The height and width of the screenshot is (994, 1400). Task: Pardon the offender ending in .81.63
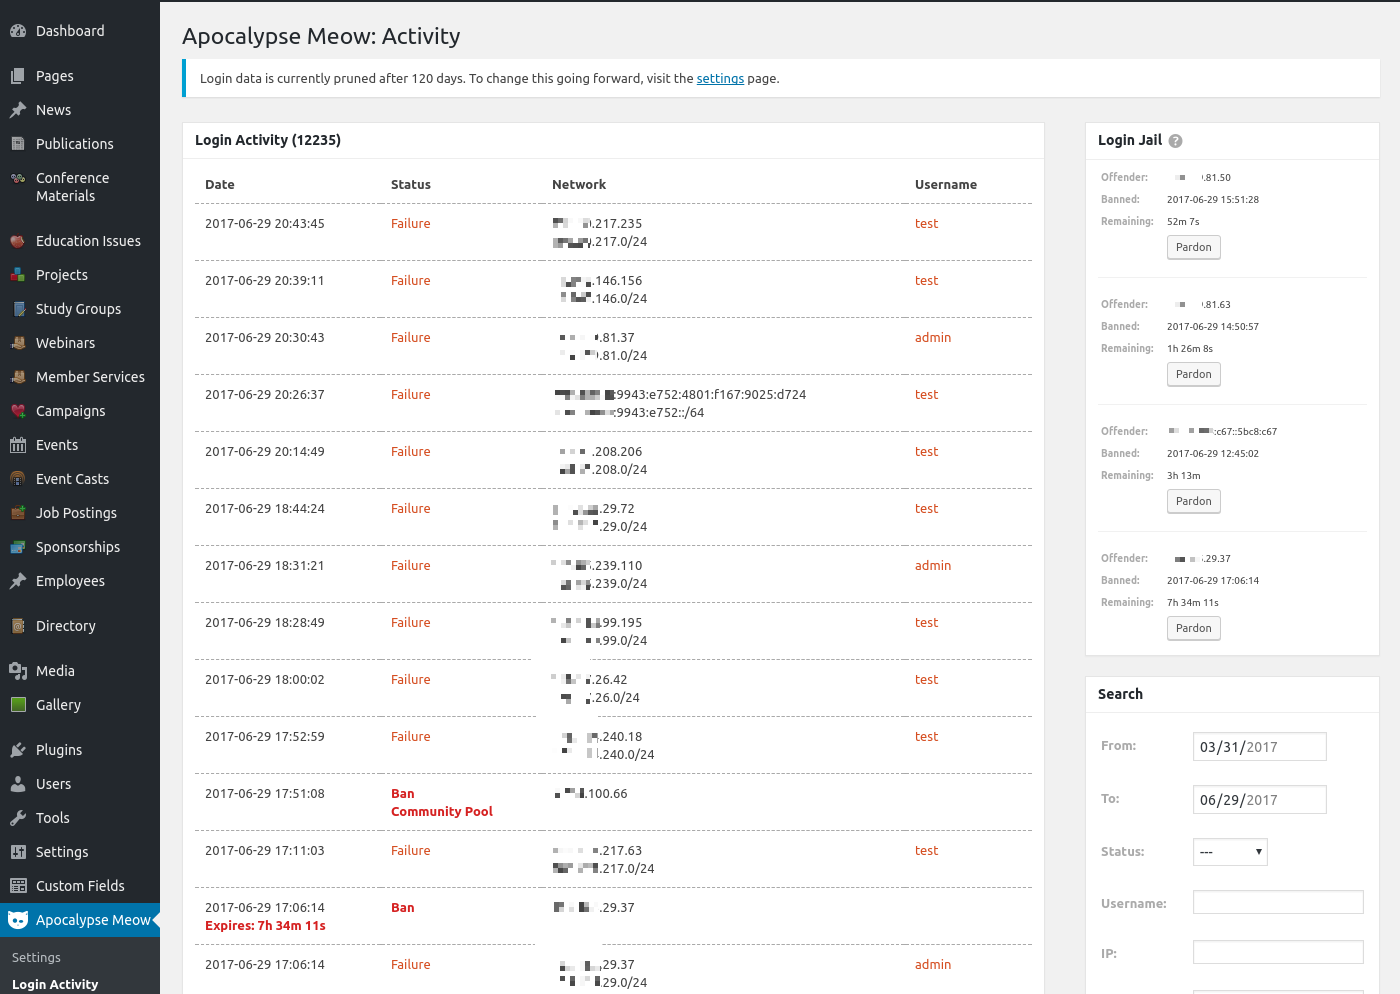pyautogui.click(x=1194, y=374)
